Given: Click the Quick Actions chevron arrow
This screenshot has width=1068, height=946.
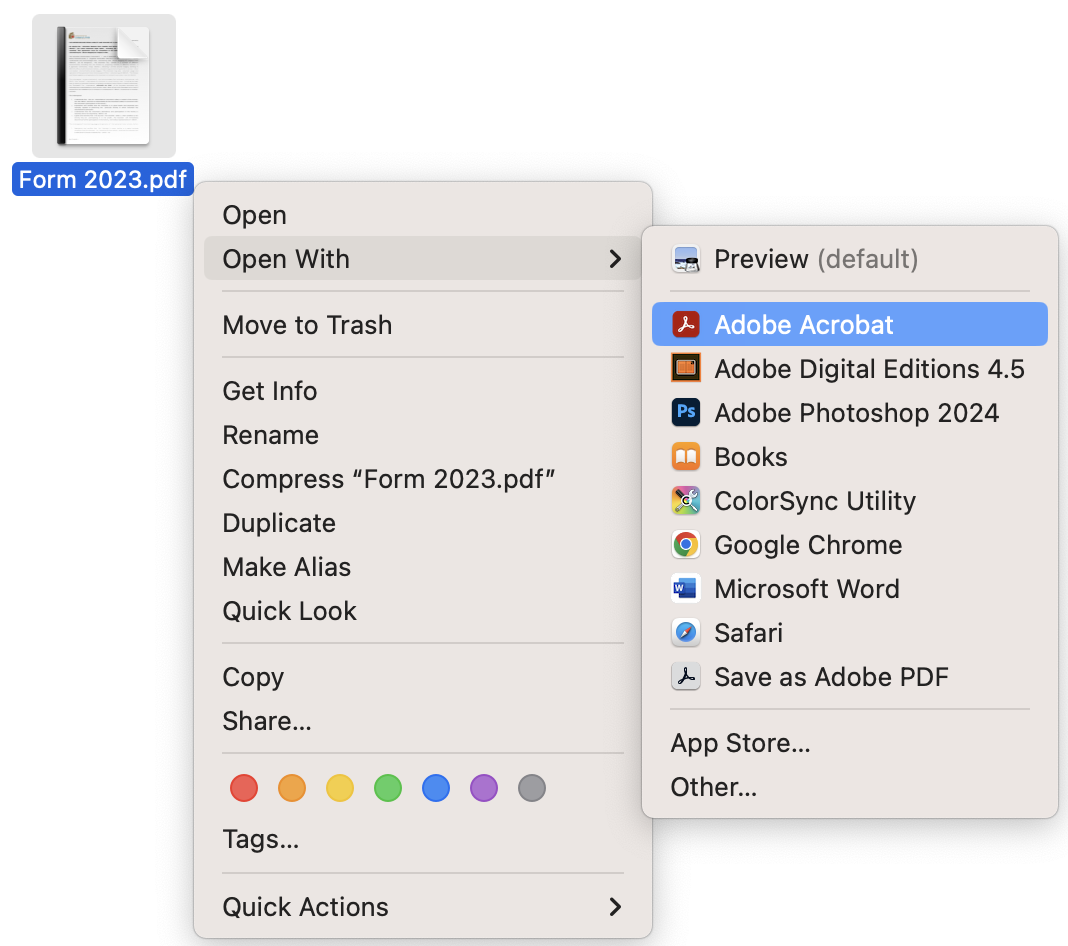Looking at the screenshot, I should coord(615,906).
